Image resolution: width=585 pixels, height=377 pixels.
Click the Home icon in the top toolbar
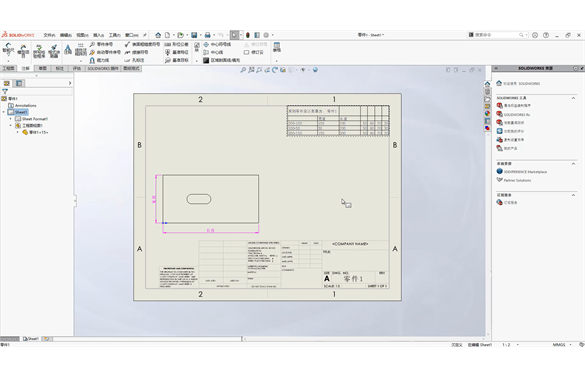158,35
